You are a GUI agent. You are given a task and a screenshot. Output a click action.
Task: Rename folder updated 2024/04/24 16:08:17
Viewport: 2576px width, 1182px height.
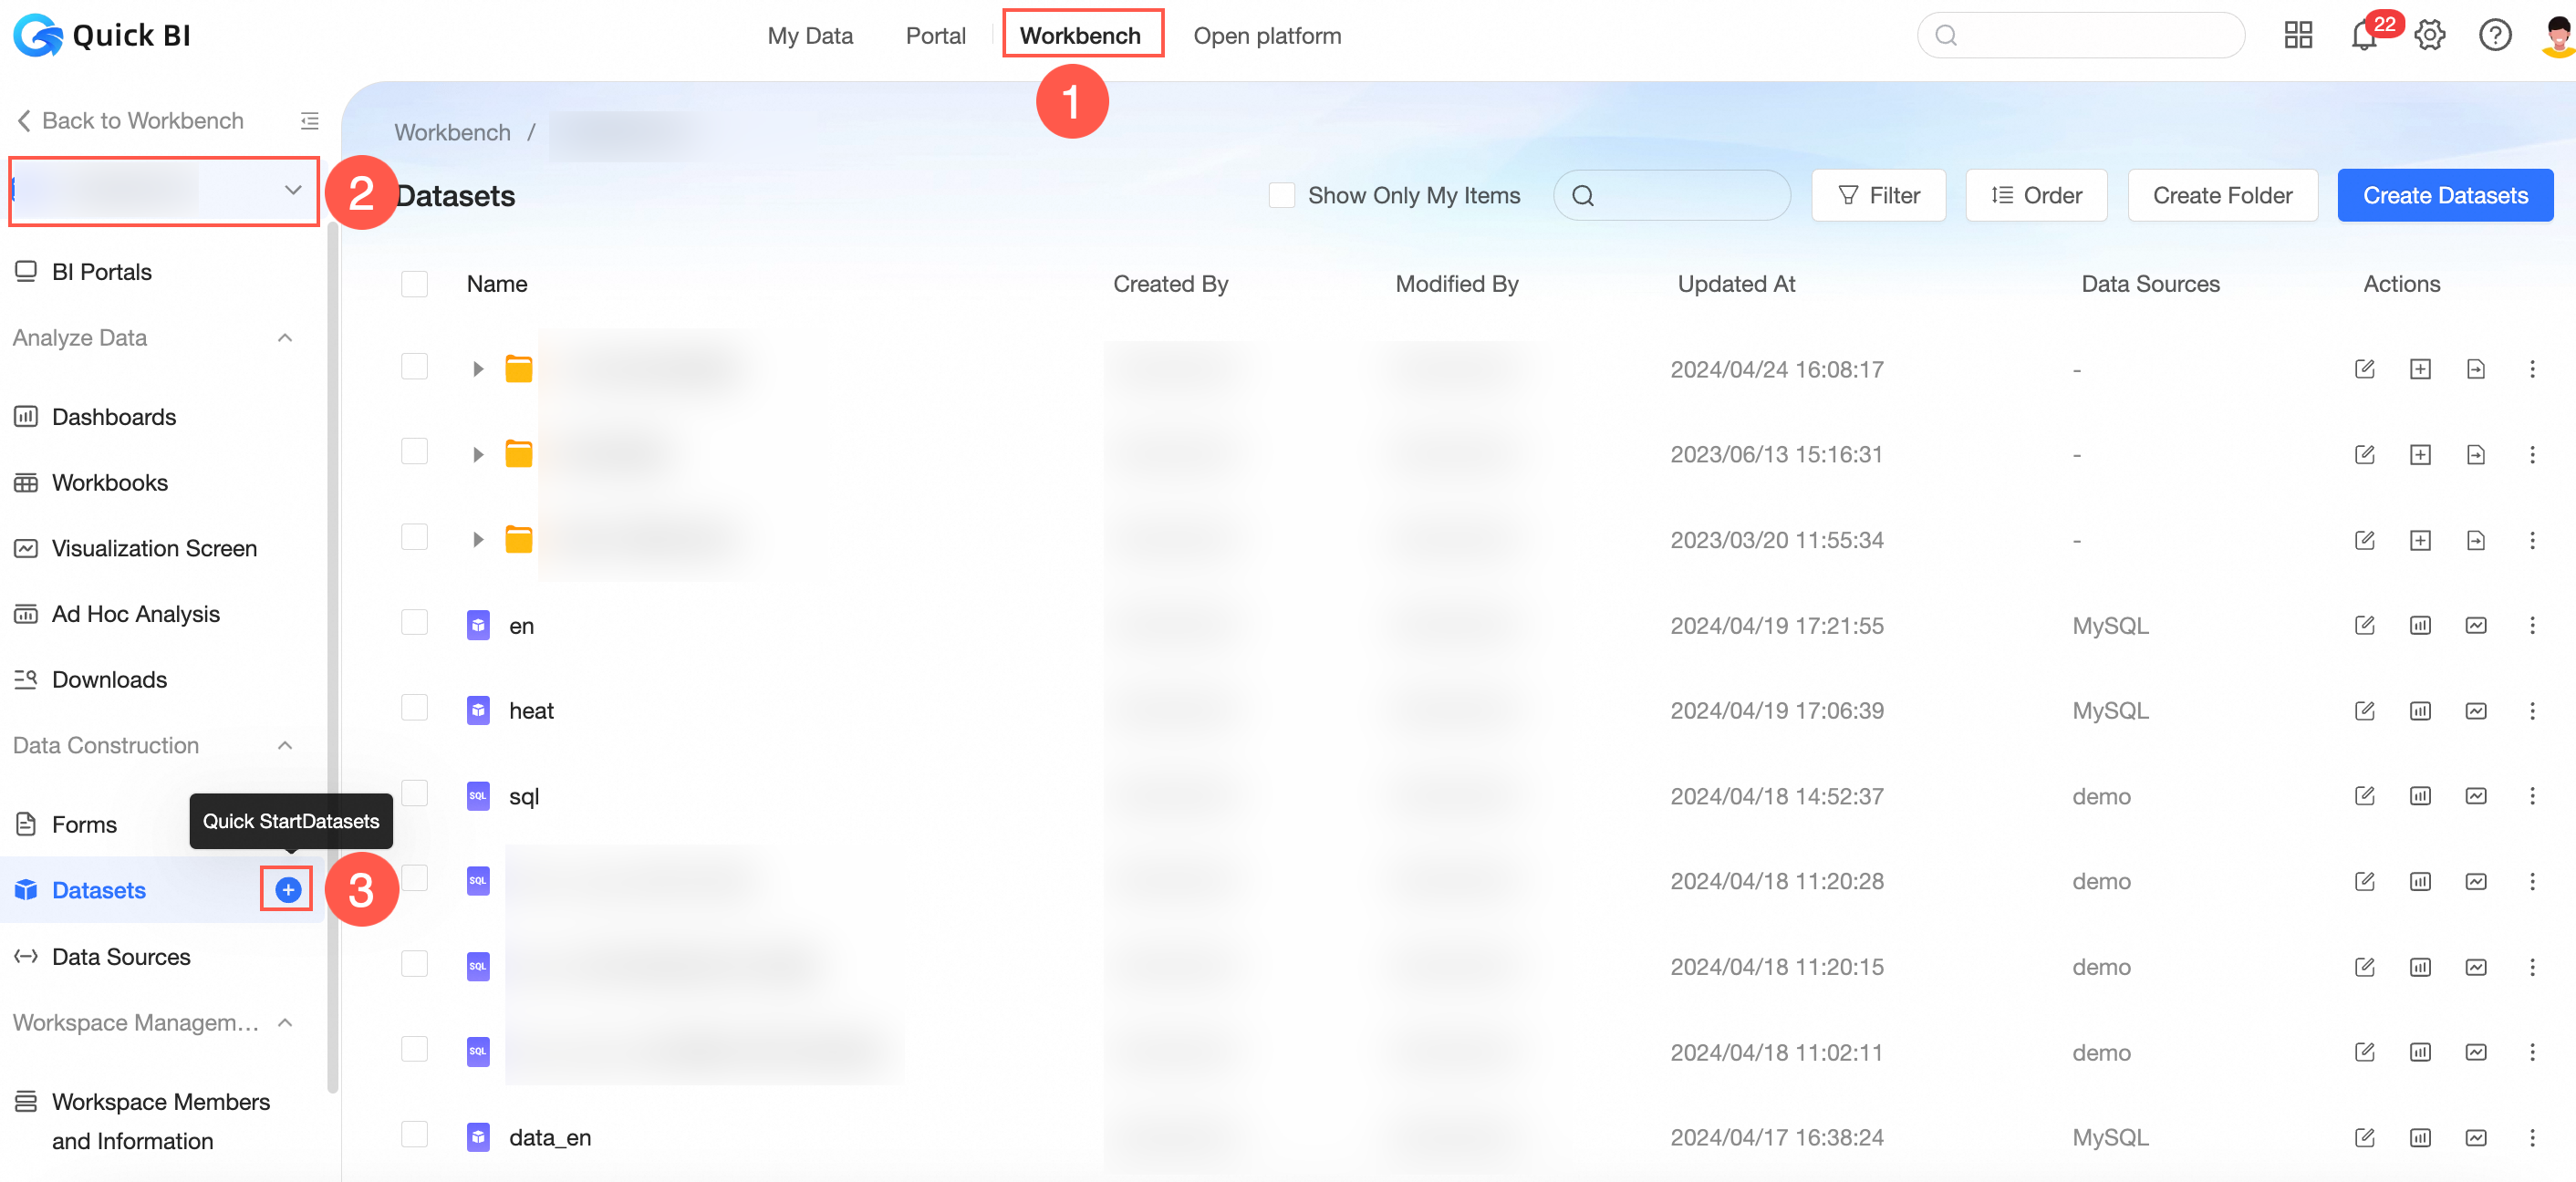tap(2364, 369)
